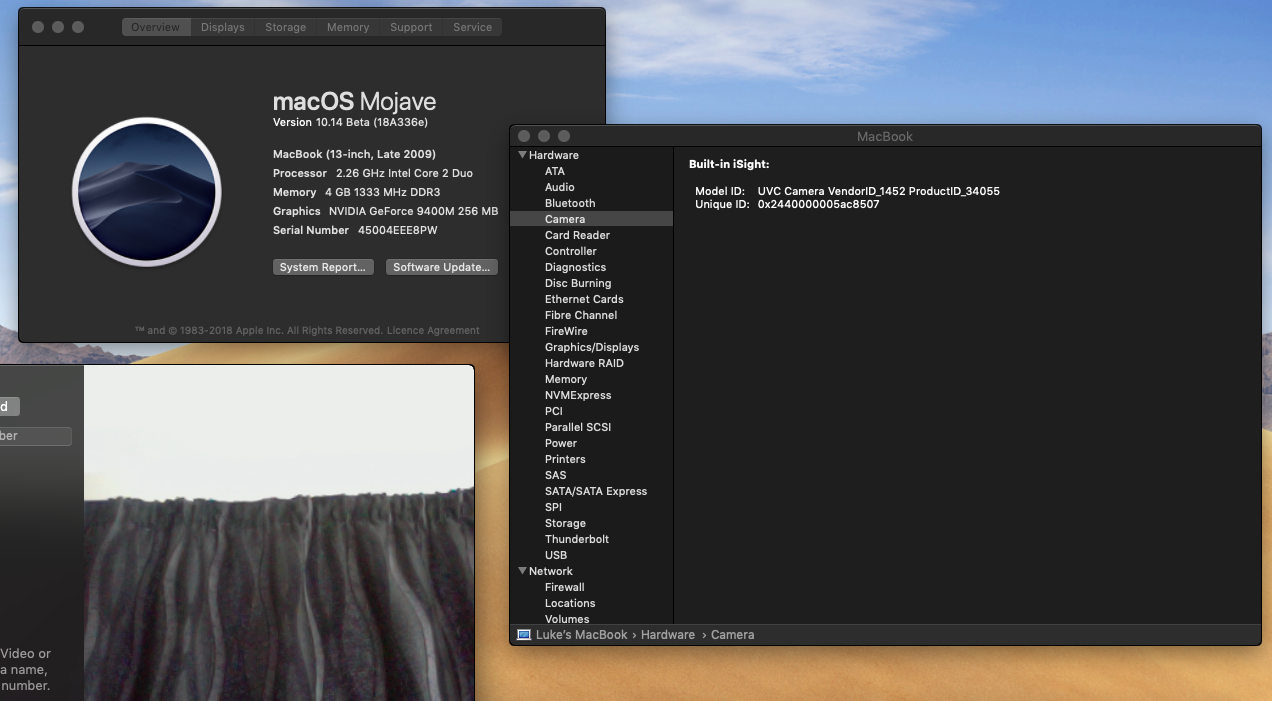Click the UVC Camera Model ID value
Viewport: 1272px width, 701px height.
coord(878,191)
